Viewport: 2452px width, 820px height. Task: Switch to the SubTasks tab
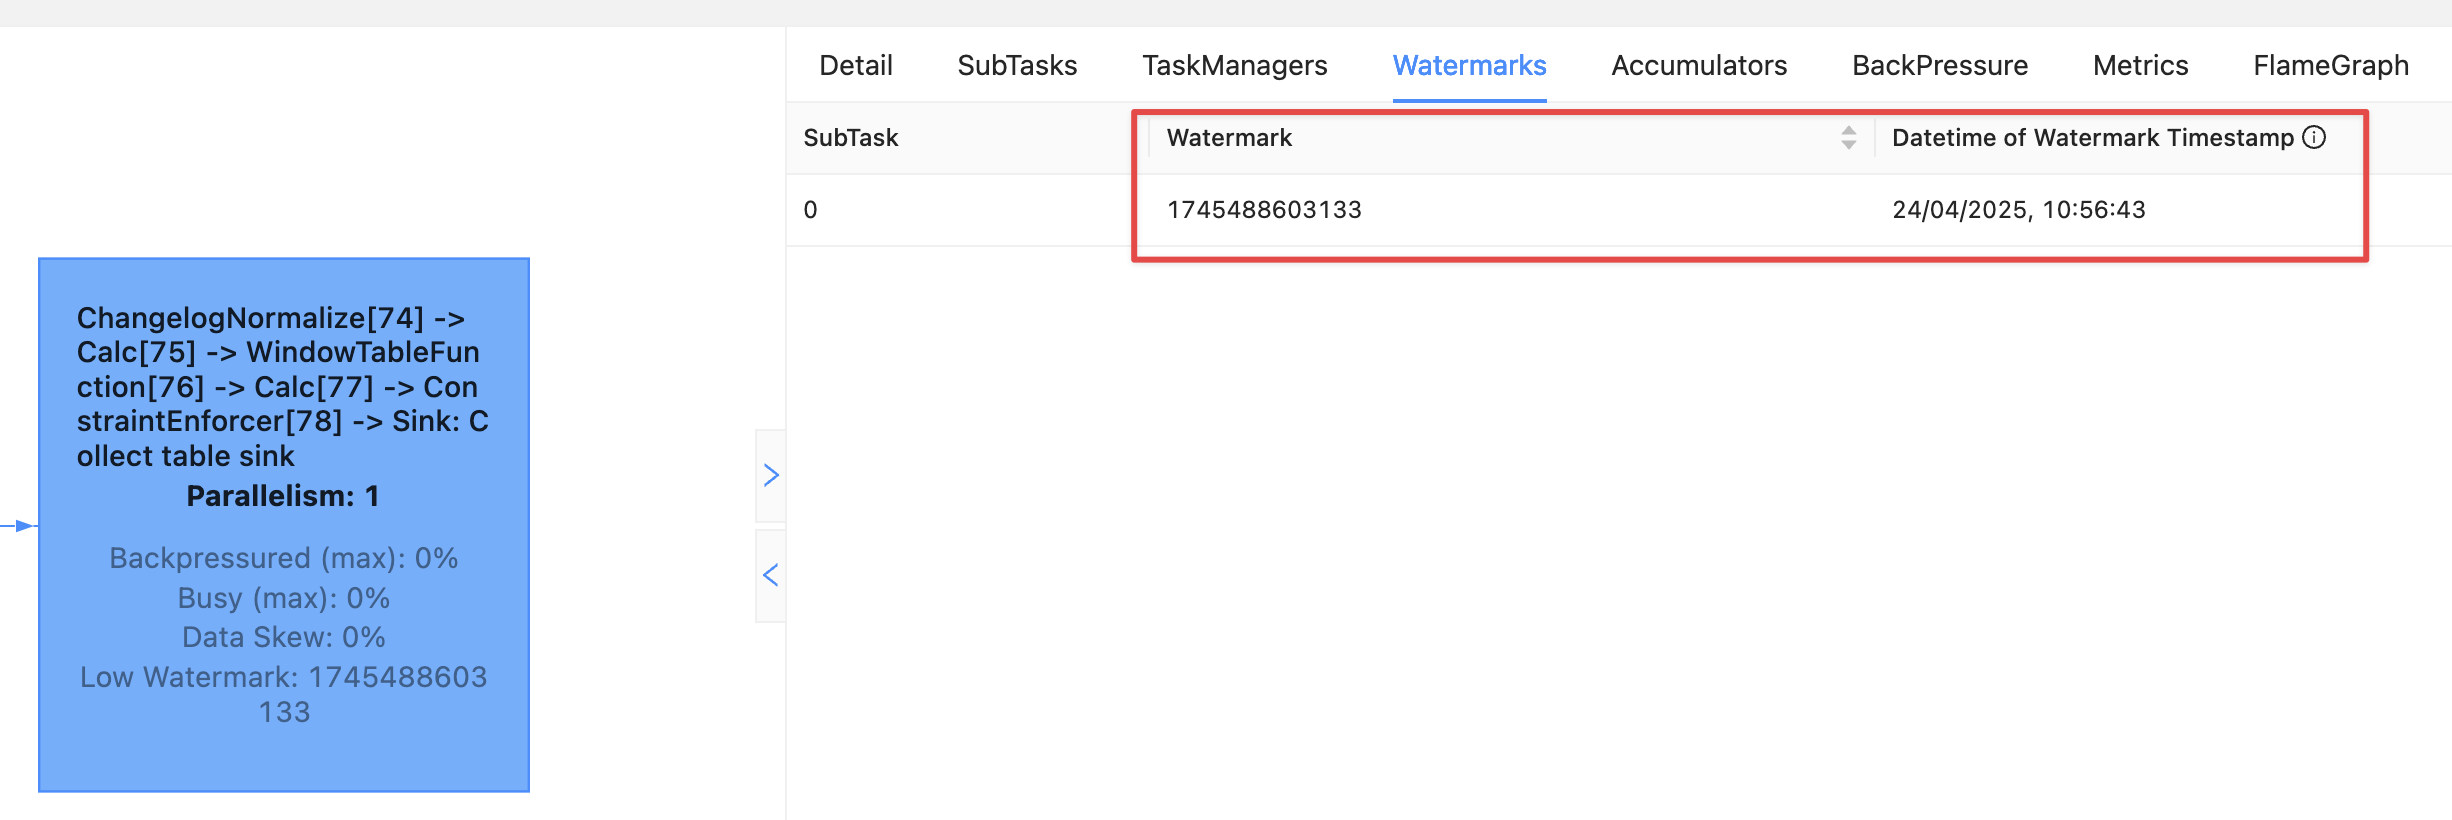pyautogui.click(x=1017, y=66)
